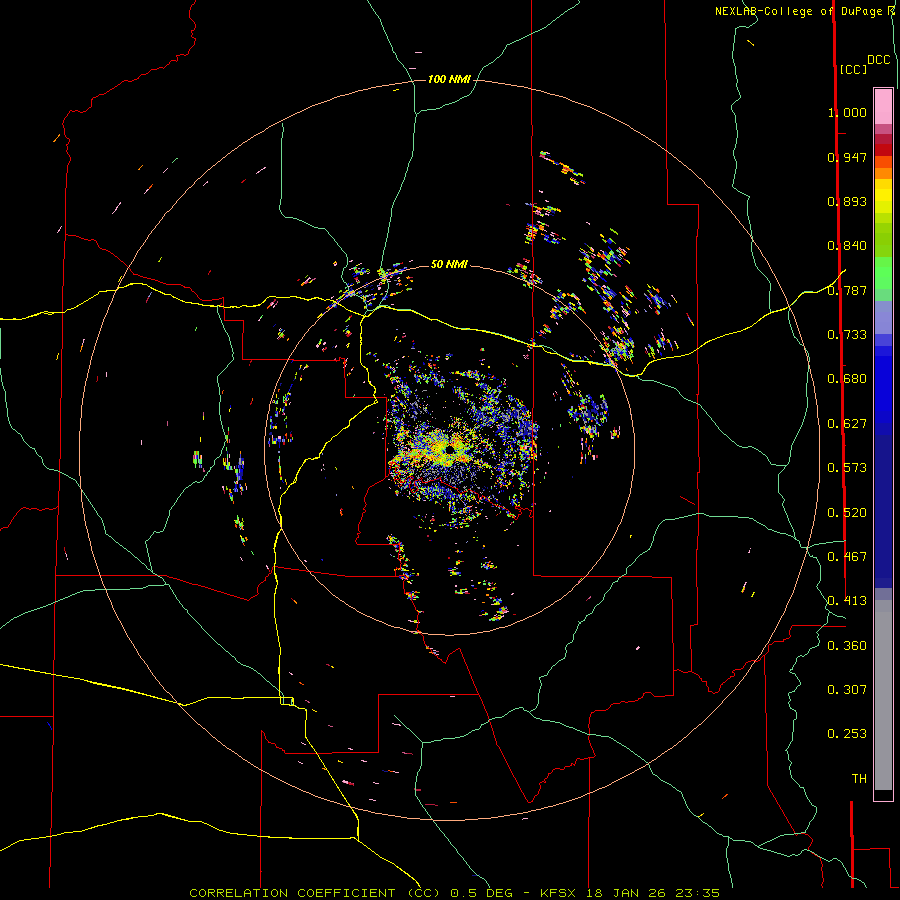Viewport: 900px width, 900px height.
Task: Click the TH threshold label on scale
Action: 859,779
